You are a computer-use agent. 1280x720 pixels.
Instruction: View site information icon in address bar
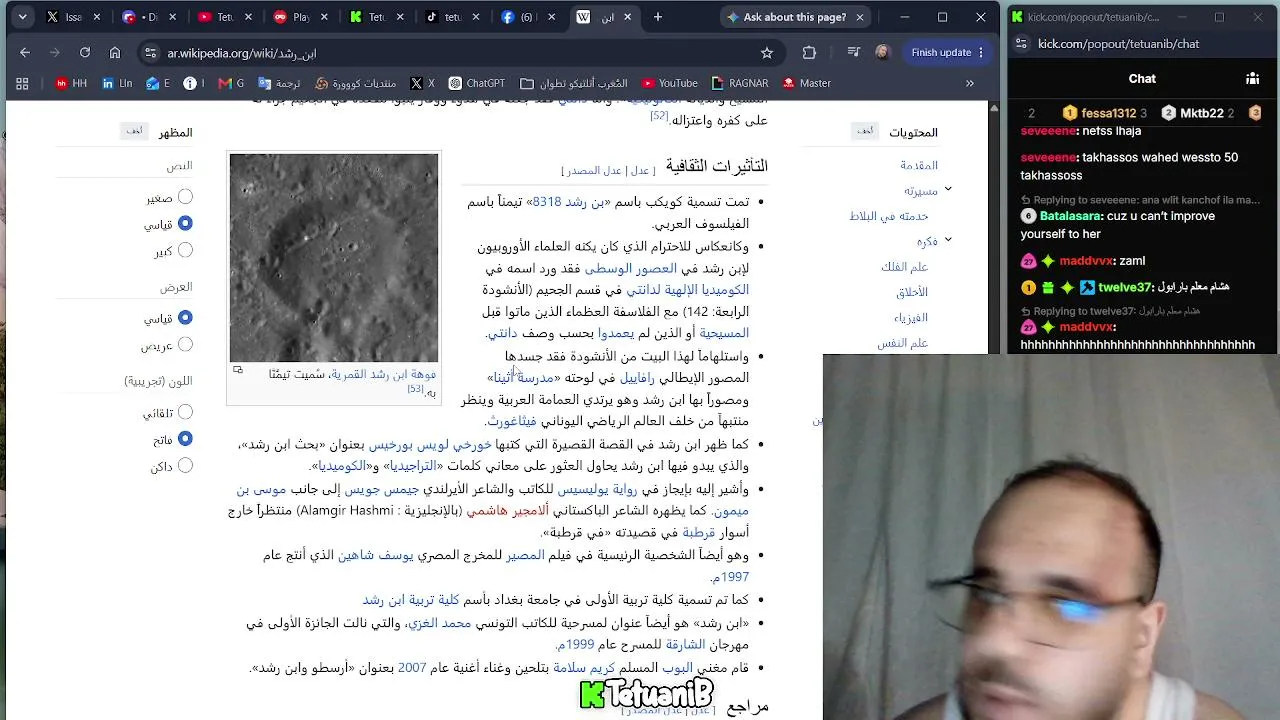(x=150, y=53)
